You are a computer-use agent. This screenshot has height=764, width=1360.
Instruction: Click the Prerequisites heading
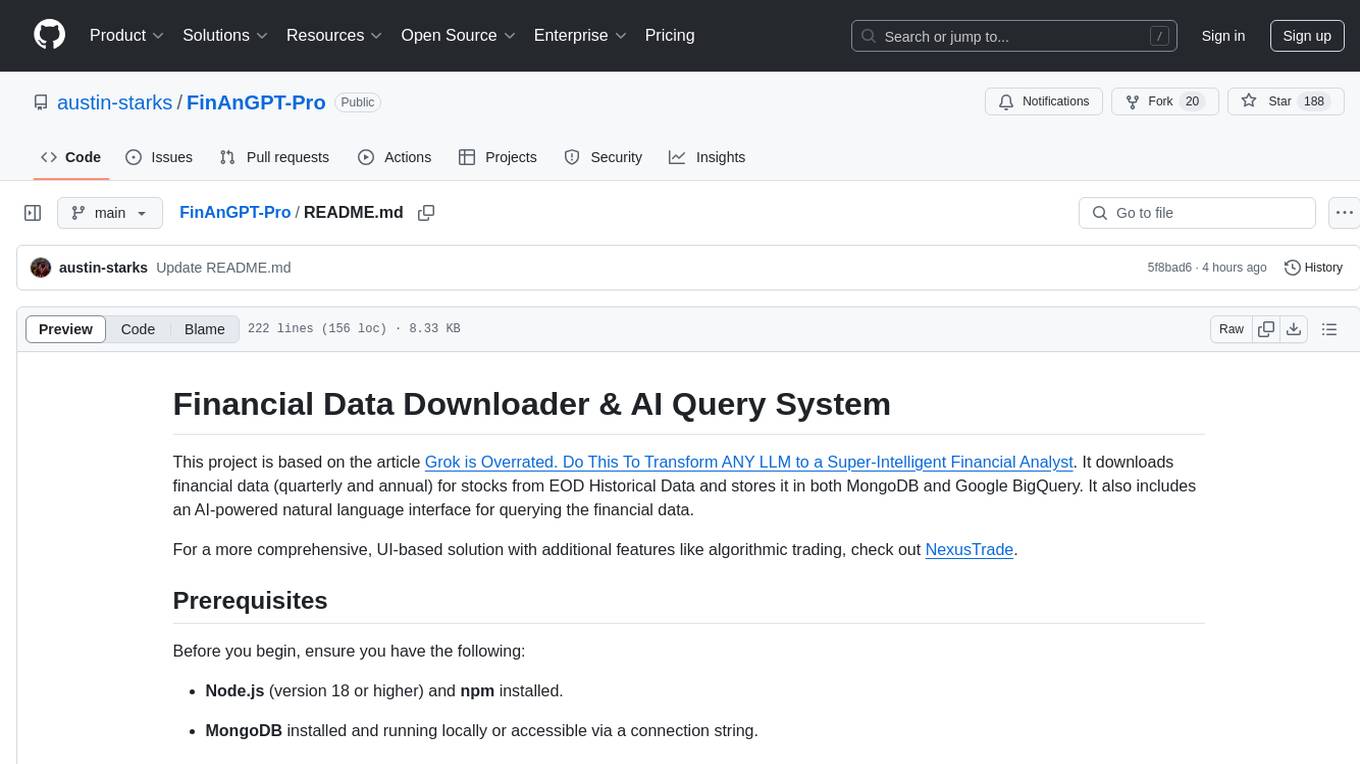[250, 600]
